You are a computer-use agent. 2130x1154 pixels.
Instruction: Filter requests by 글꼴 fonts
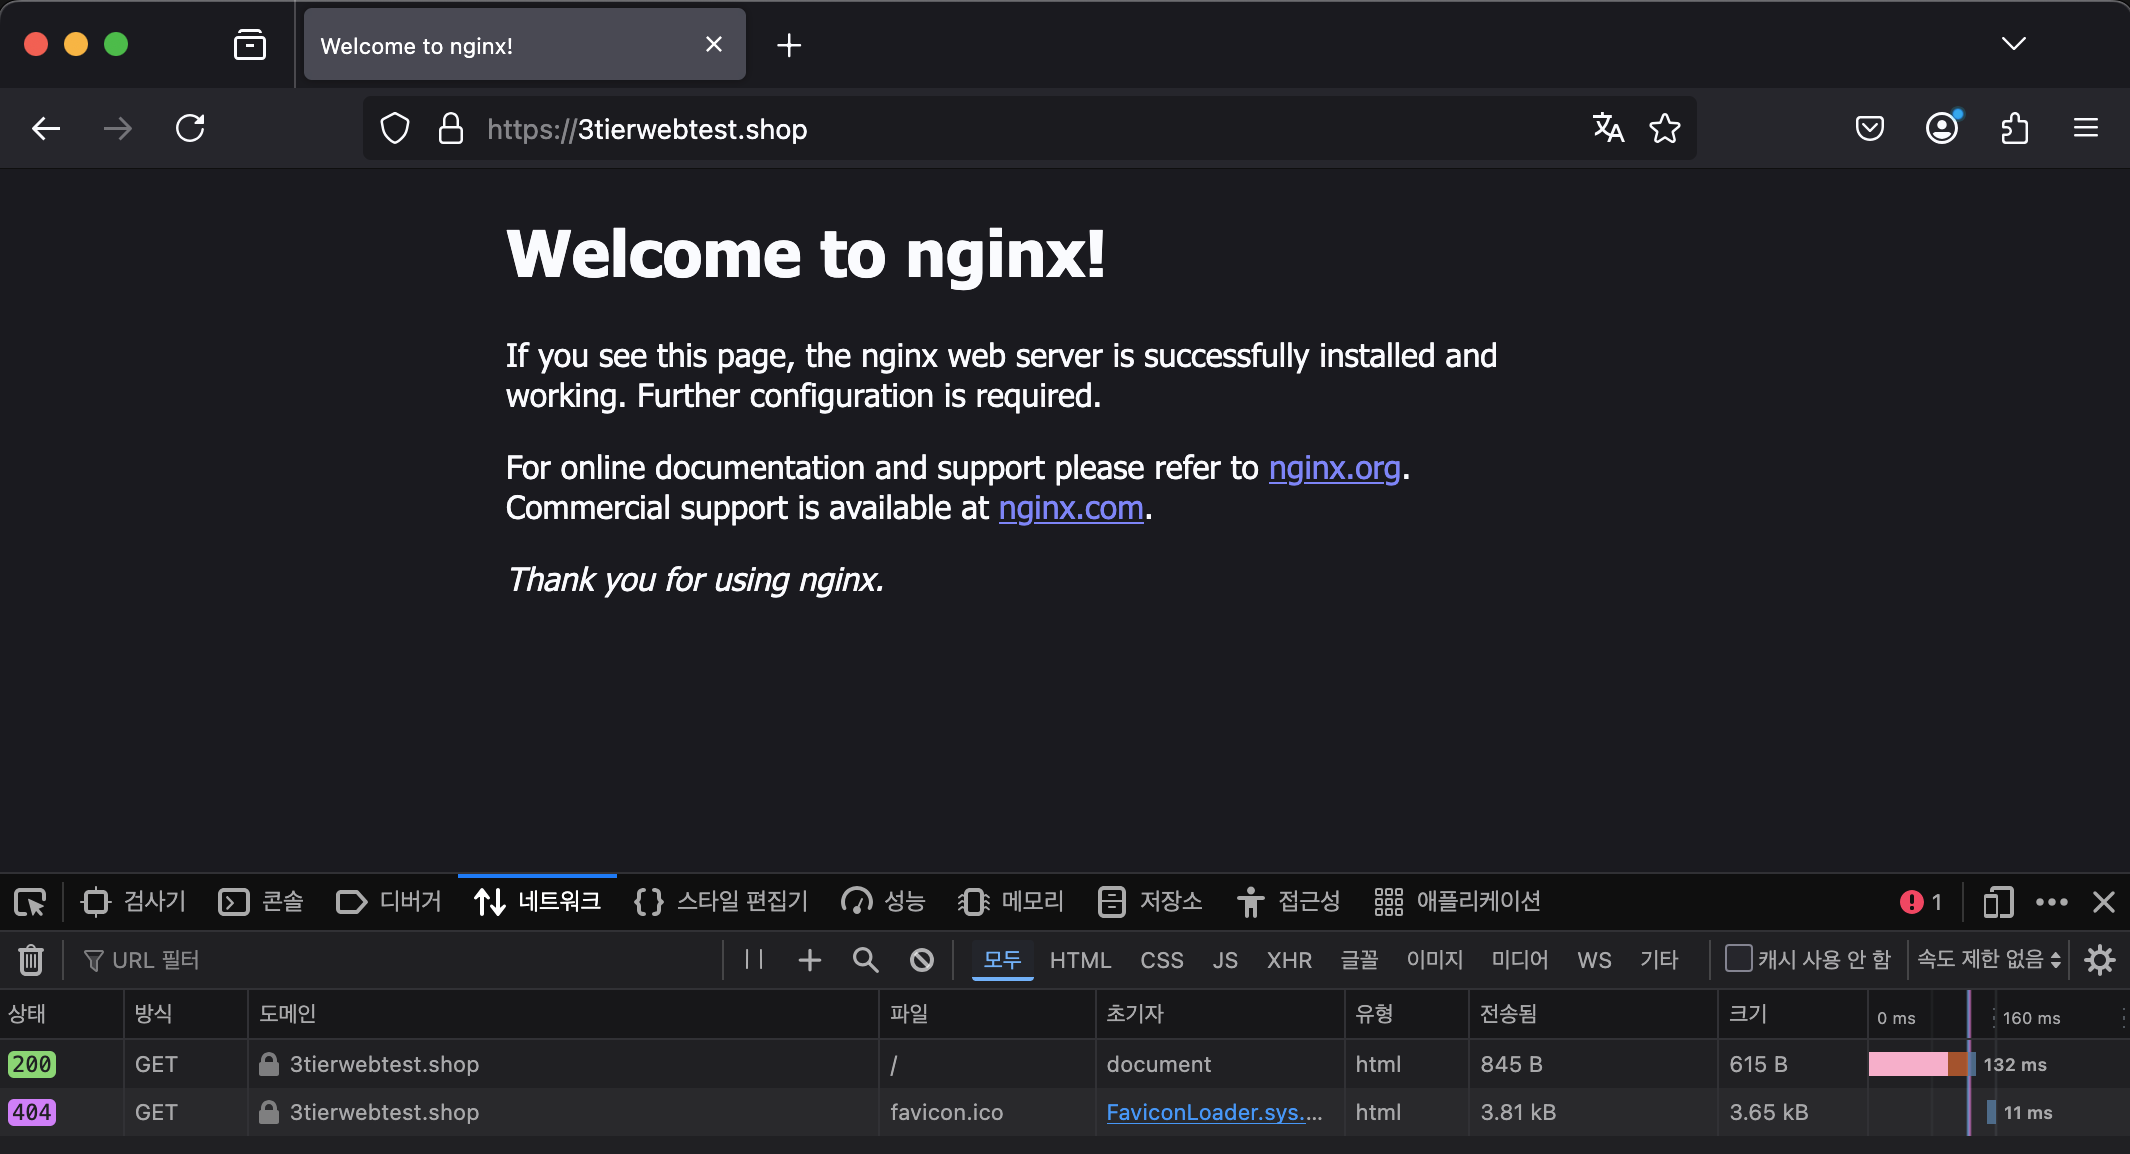point(1359,960)
